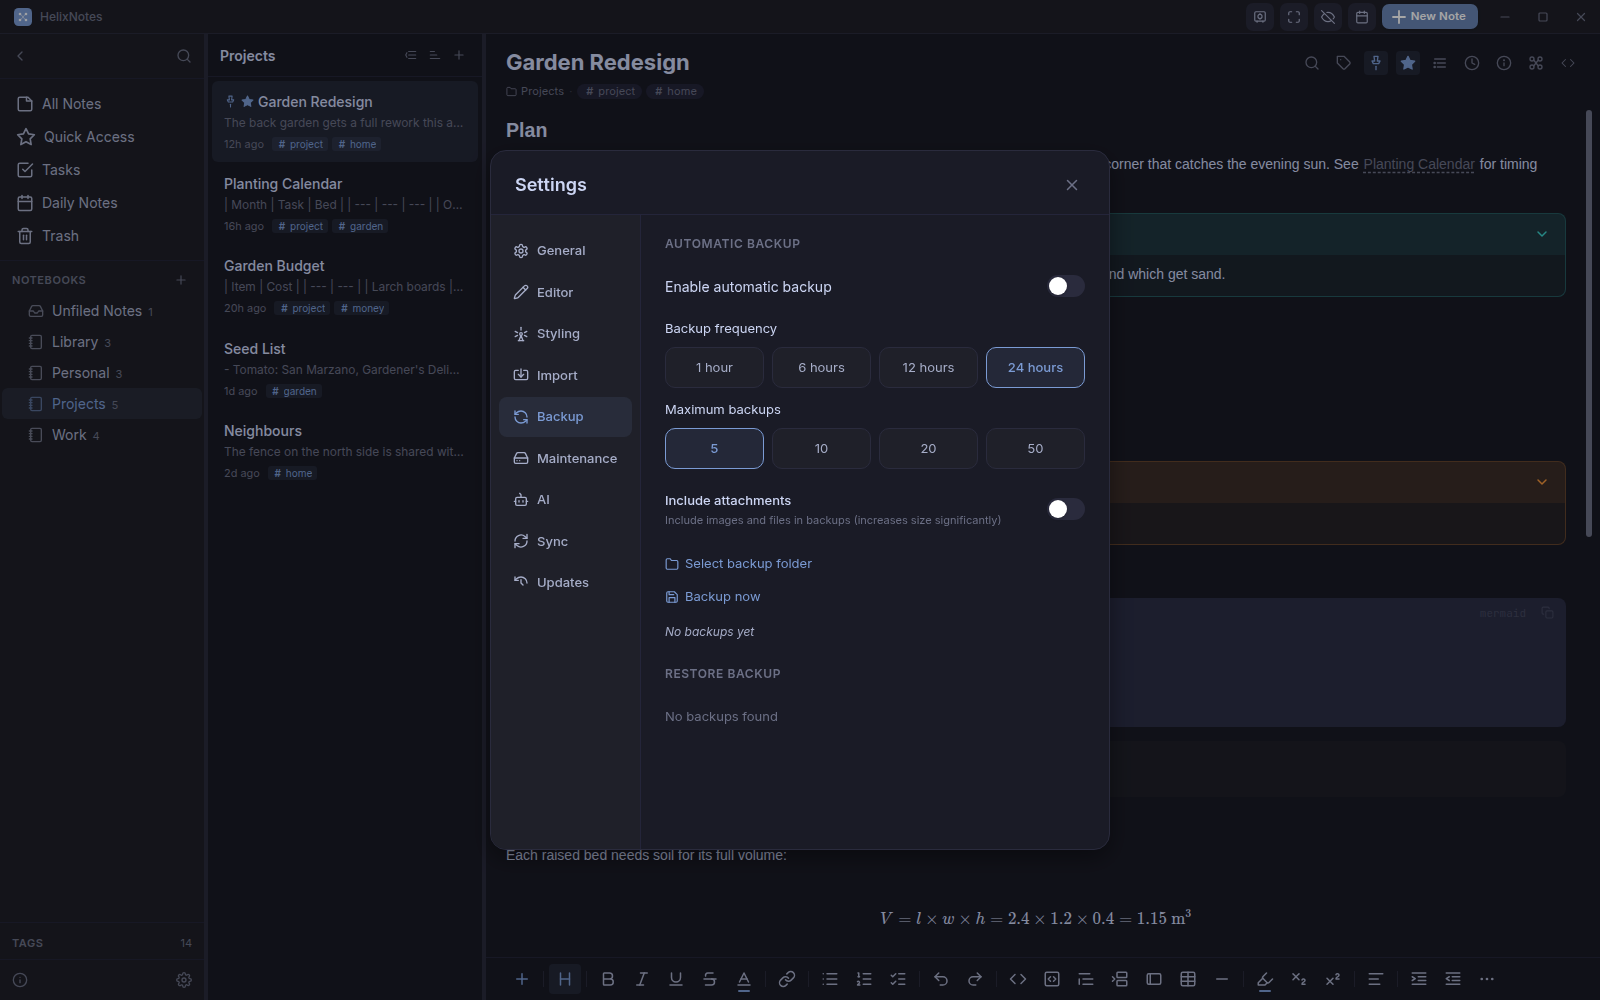
Task: Click the New Note button
Action: 1429,17
